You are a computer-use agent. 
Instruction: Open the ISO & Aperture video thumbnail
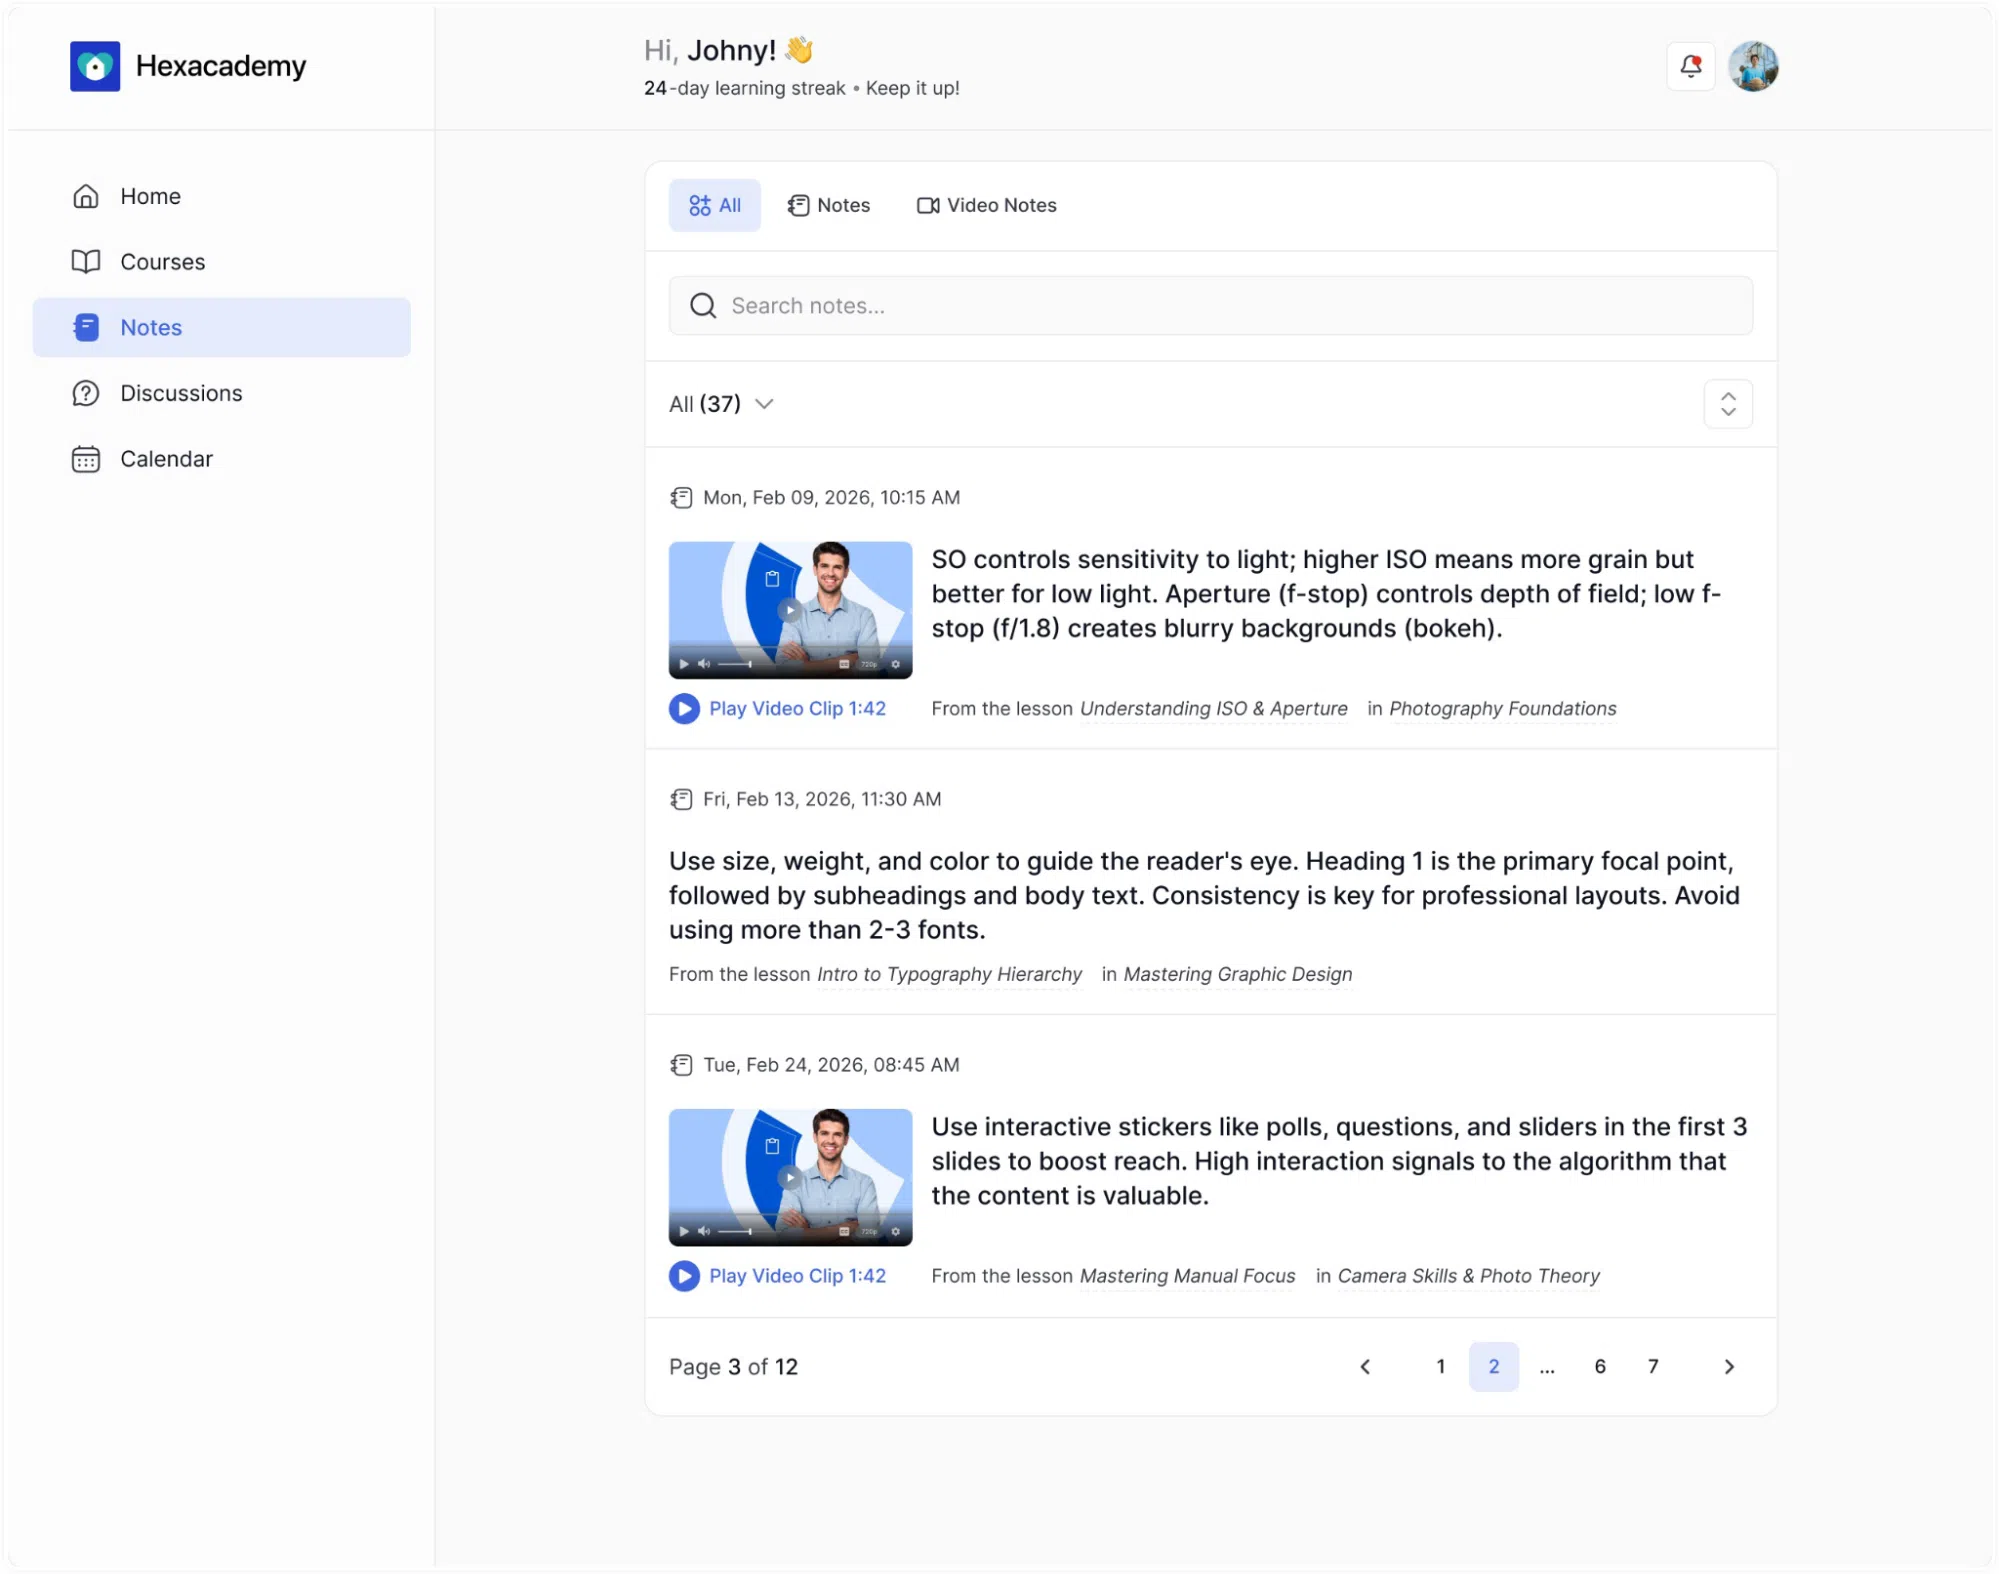click(x=791, y=611)
